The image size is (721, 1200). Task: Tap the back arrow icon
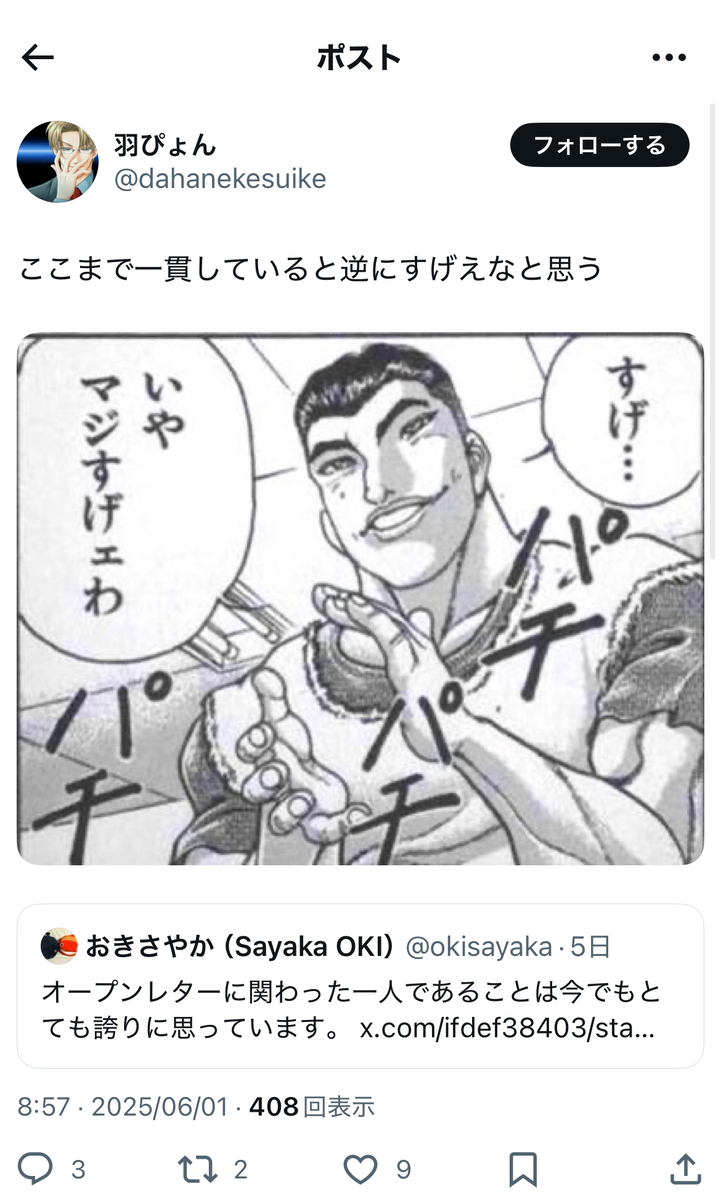[x=37, y=58]
